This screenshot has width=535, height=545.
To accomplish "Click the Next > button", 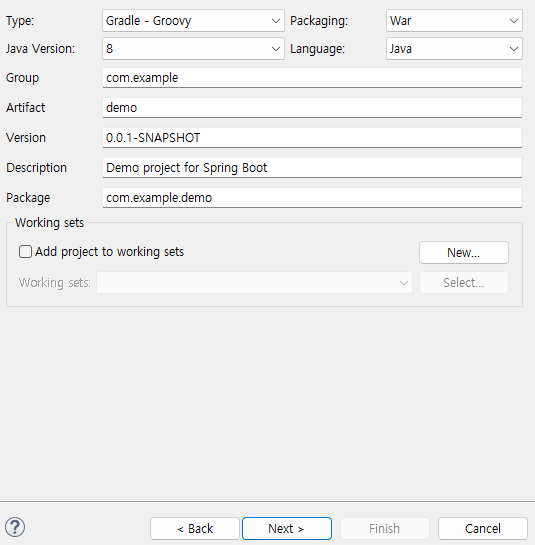I will [287, 528].
